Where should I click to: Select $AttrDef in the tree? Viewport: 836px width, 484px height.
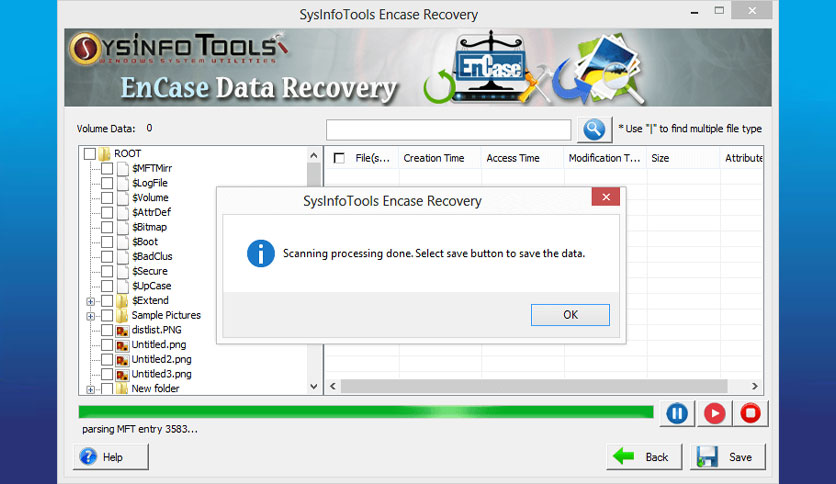(x=151, y=213)
